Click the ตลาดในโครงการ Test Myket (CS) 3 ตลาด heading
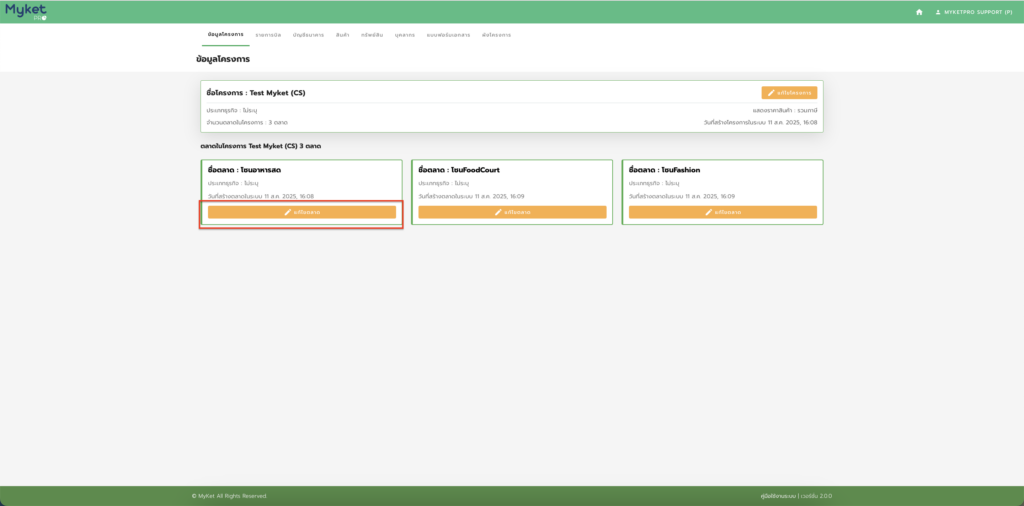Viewport: 1024px width, 506px height. pos(261,146)
